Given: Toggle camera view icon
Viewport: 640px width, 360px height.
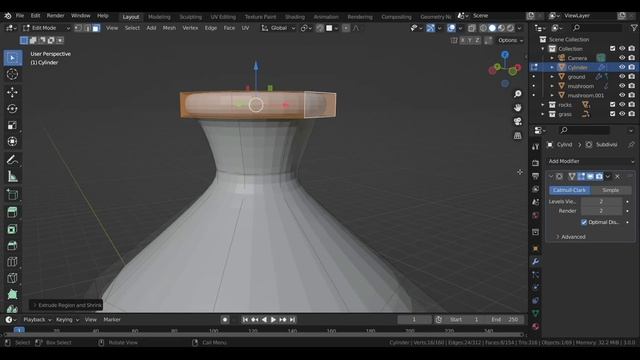Looking at the screenshot, I should click(x=518, y=122).
